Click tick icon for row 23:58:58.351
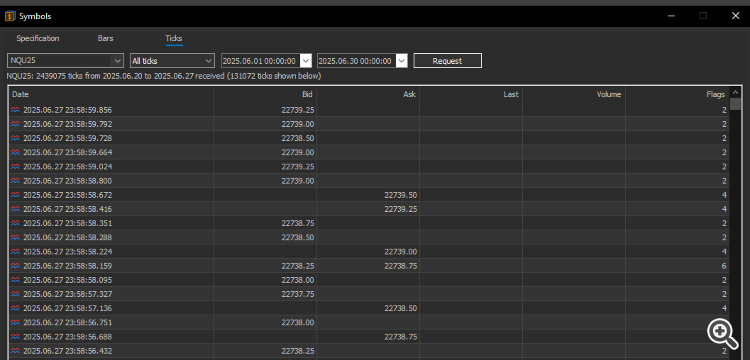 pos(15,223)
